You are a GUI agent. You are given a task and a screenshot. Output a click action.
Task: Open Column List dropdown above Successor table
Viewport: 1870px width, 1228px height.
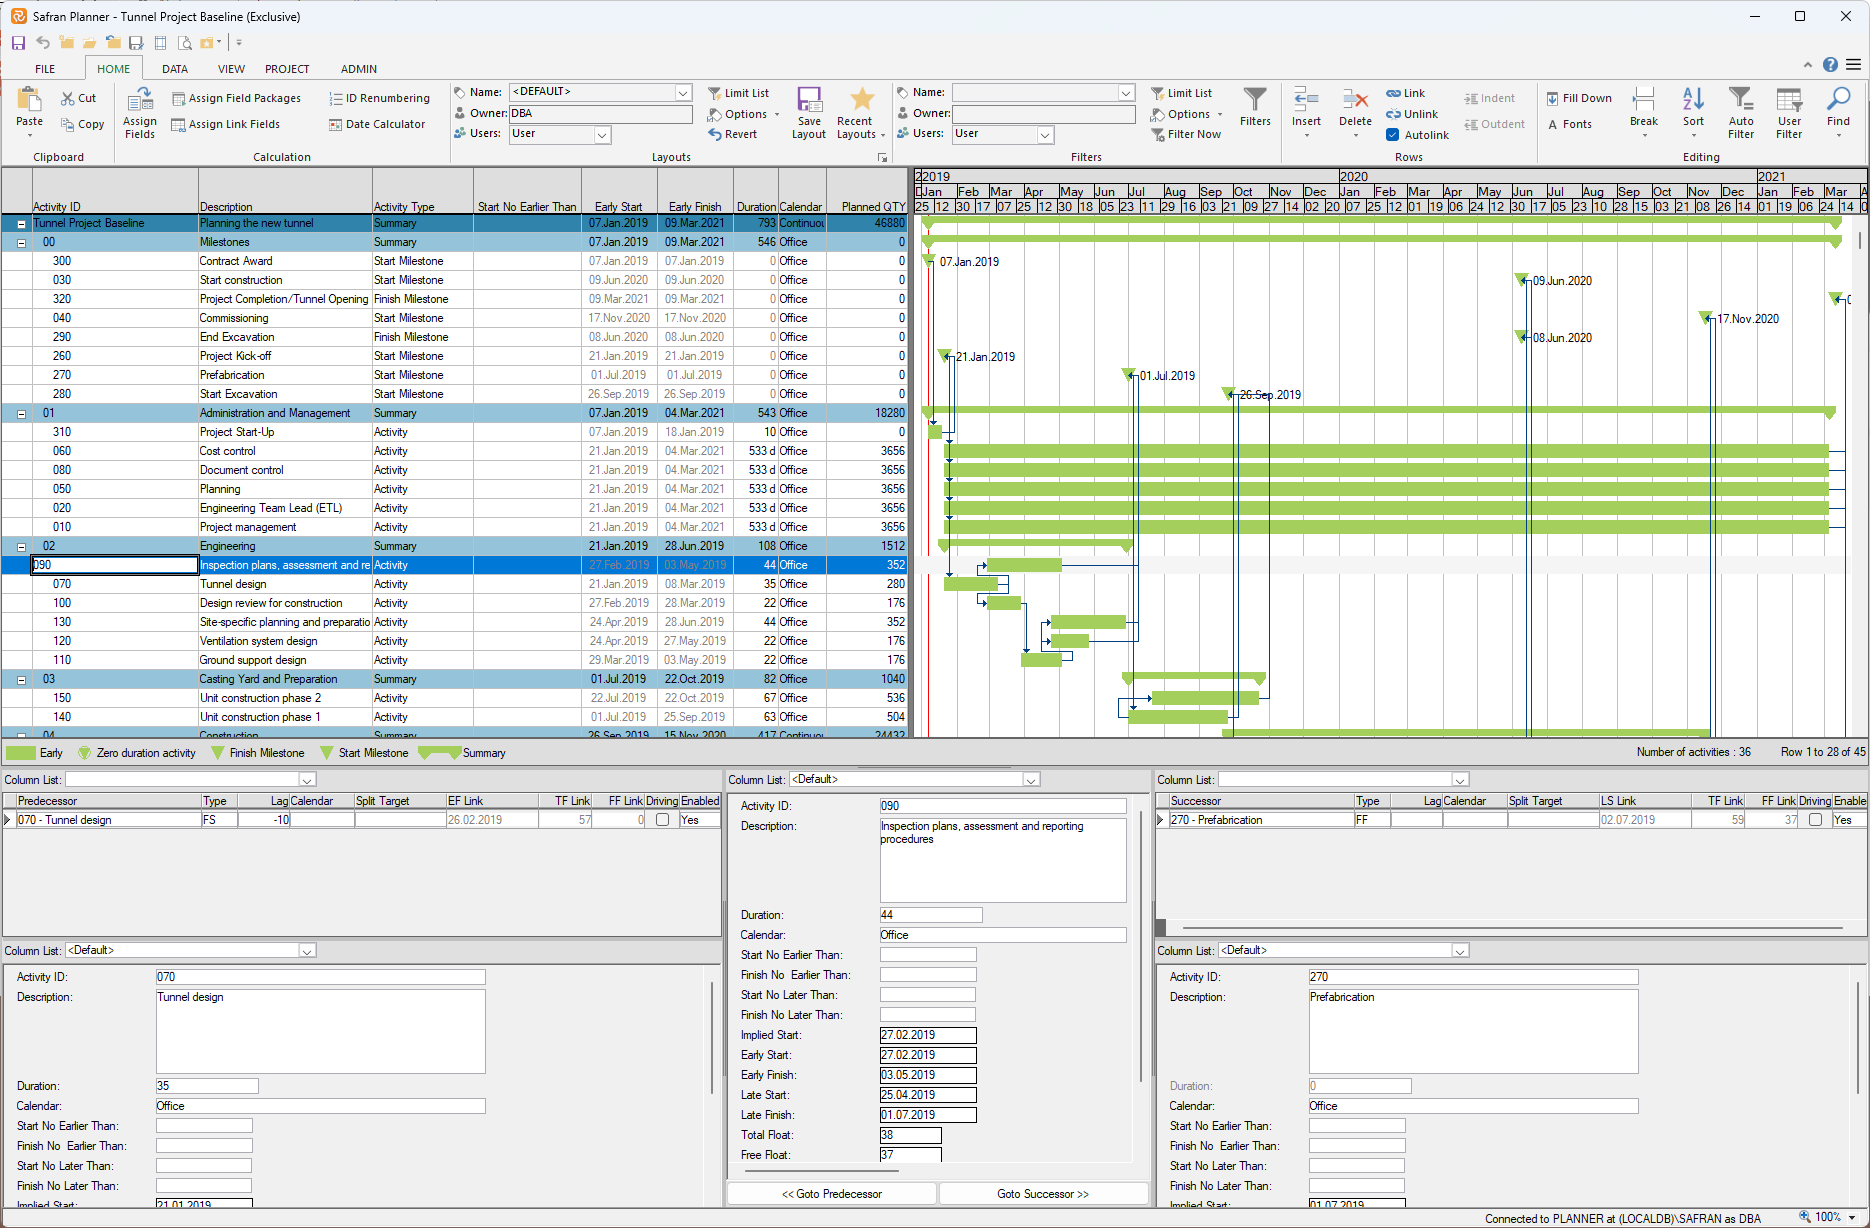point(1460,780)
